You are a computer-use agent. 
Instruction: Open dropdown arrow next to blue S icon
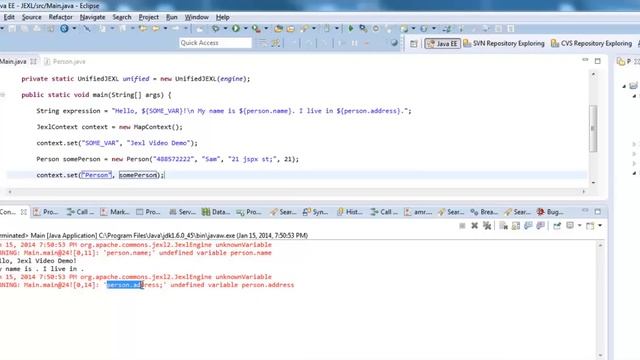(74, 29)
